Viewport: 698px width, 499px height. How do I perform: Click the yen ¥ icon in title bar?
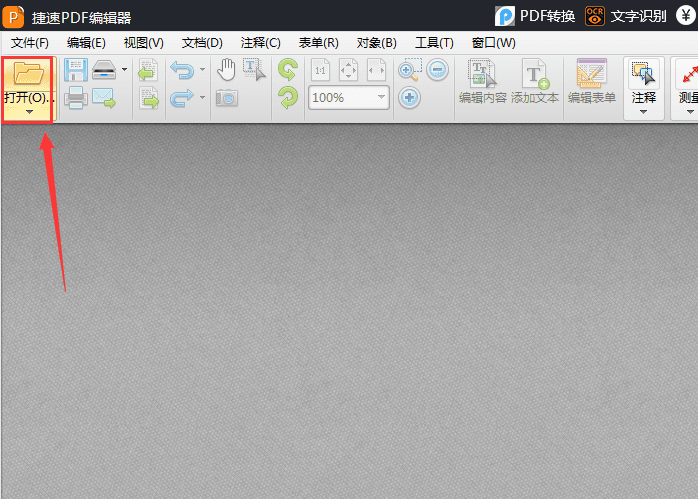pos(686,15)
